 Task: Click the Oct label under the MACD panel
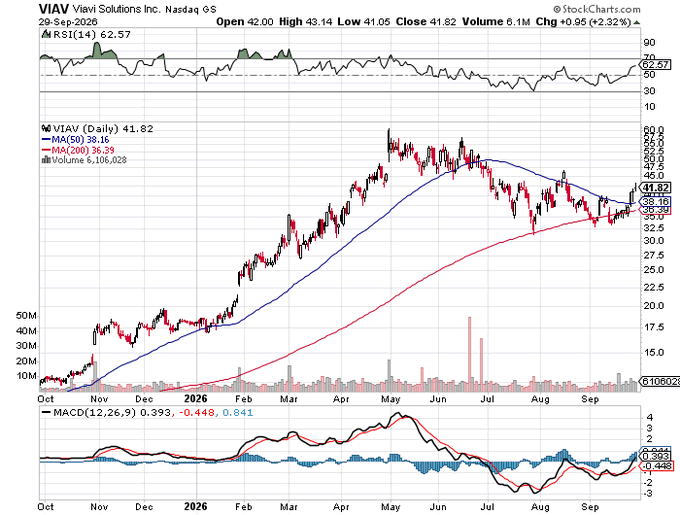(x=46, y=507)
